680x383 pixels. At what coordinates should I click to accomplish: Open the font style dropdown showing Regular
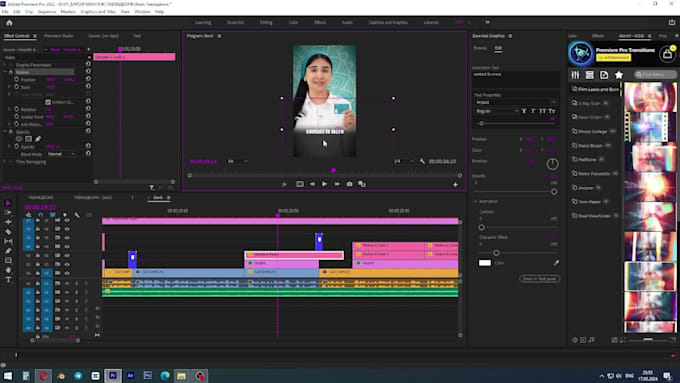[x=497, y=111]
